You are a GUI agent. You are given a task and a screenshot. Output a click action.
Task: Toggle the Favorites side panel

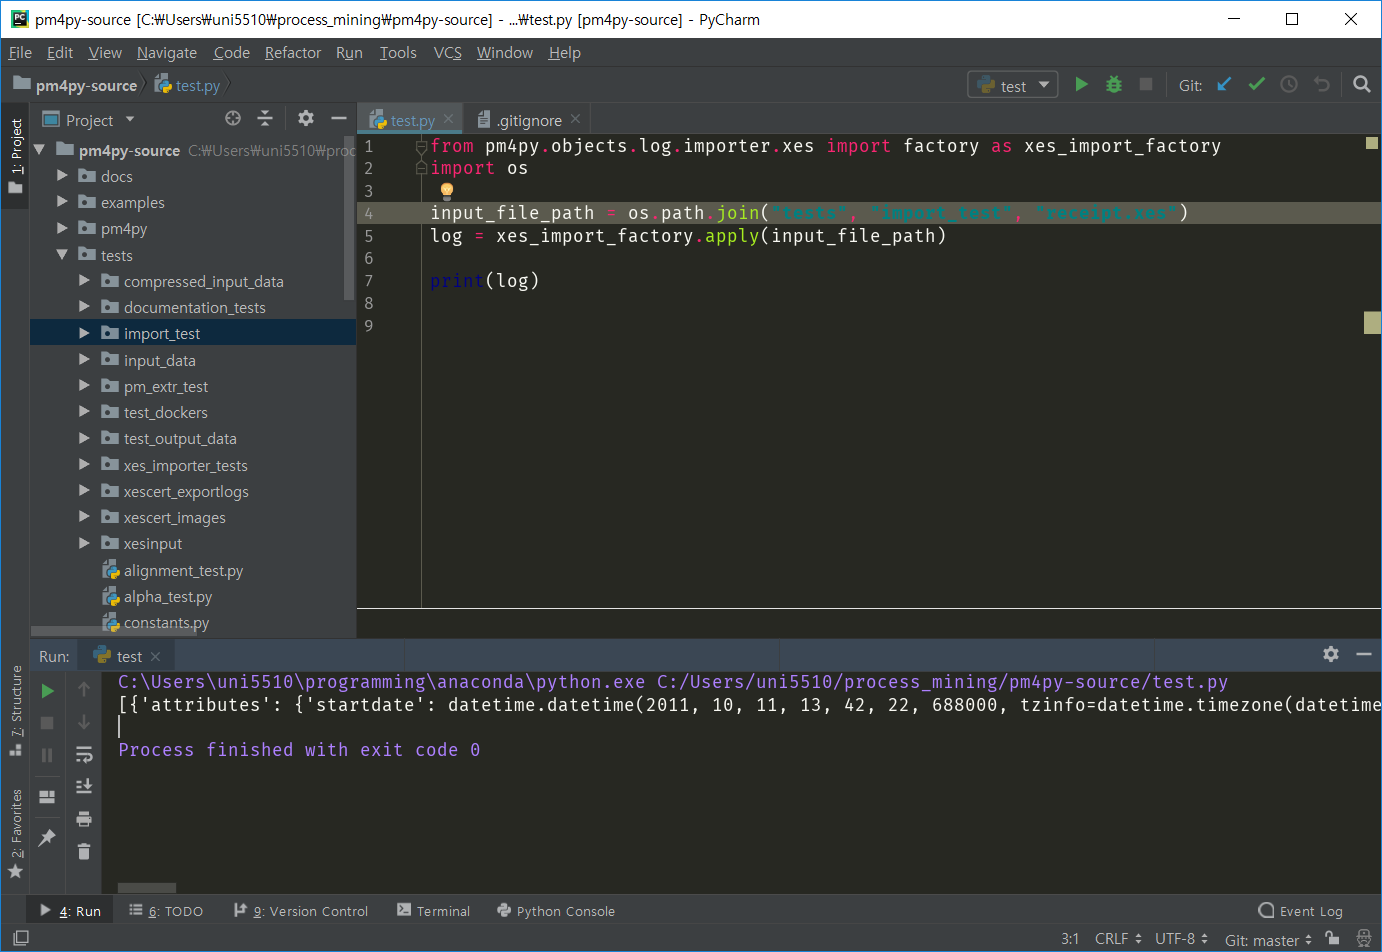15,833
